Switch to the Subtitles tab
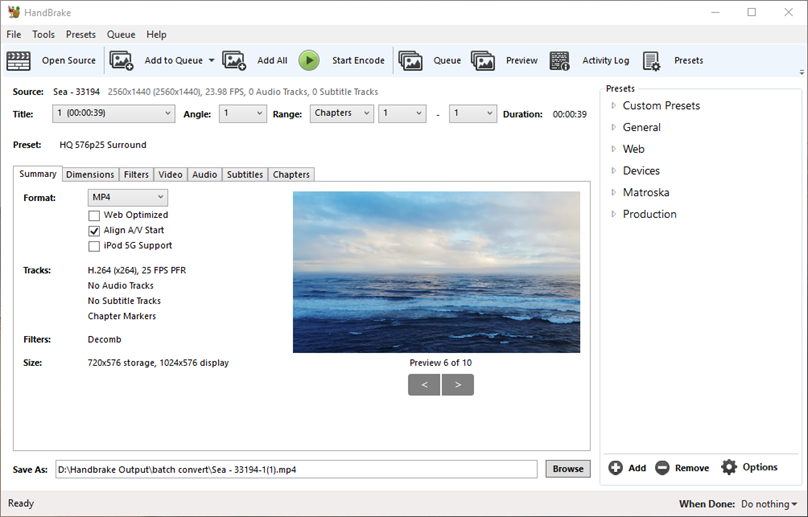This screenshot has width=808, height=517. (x=245, y=175)
